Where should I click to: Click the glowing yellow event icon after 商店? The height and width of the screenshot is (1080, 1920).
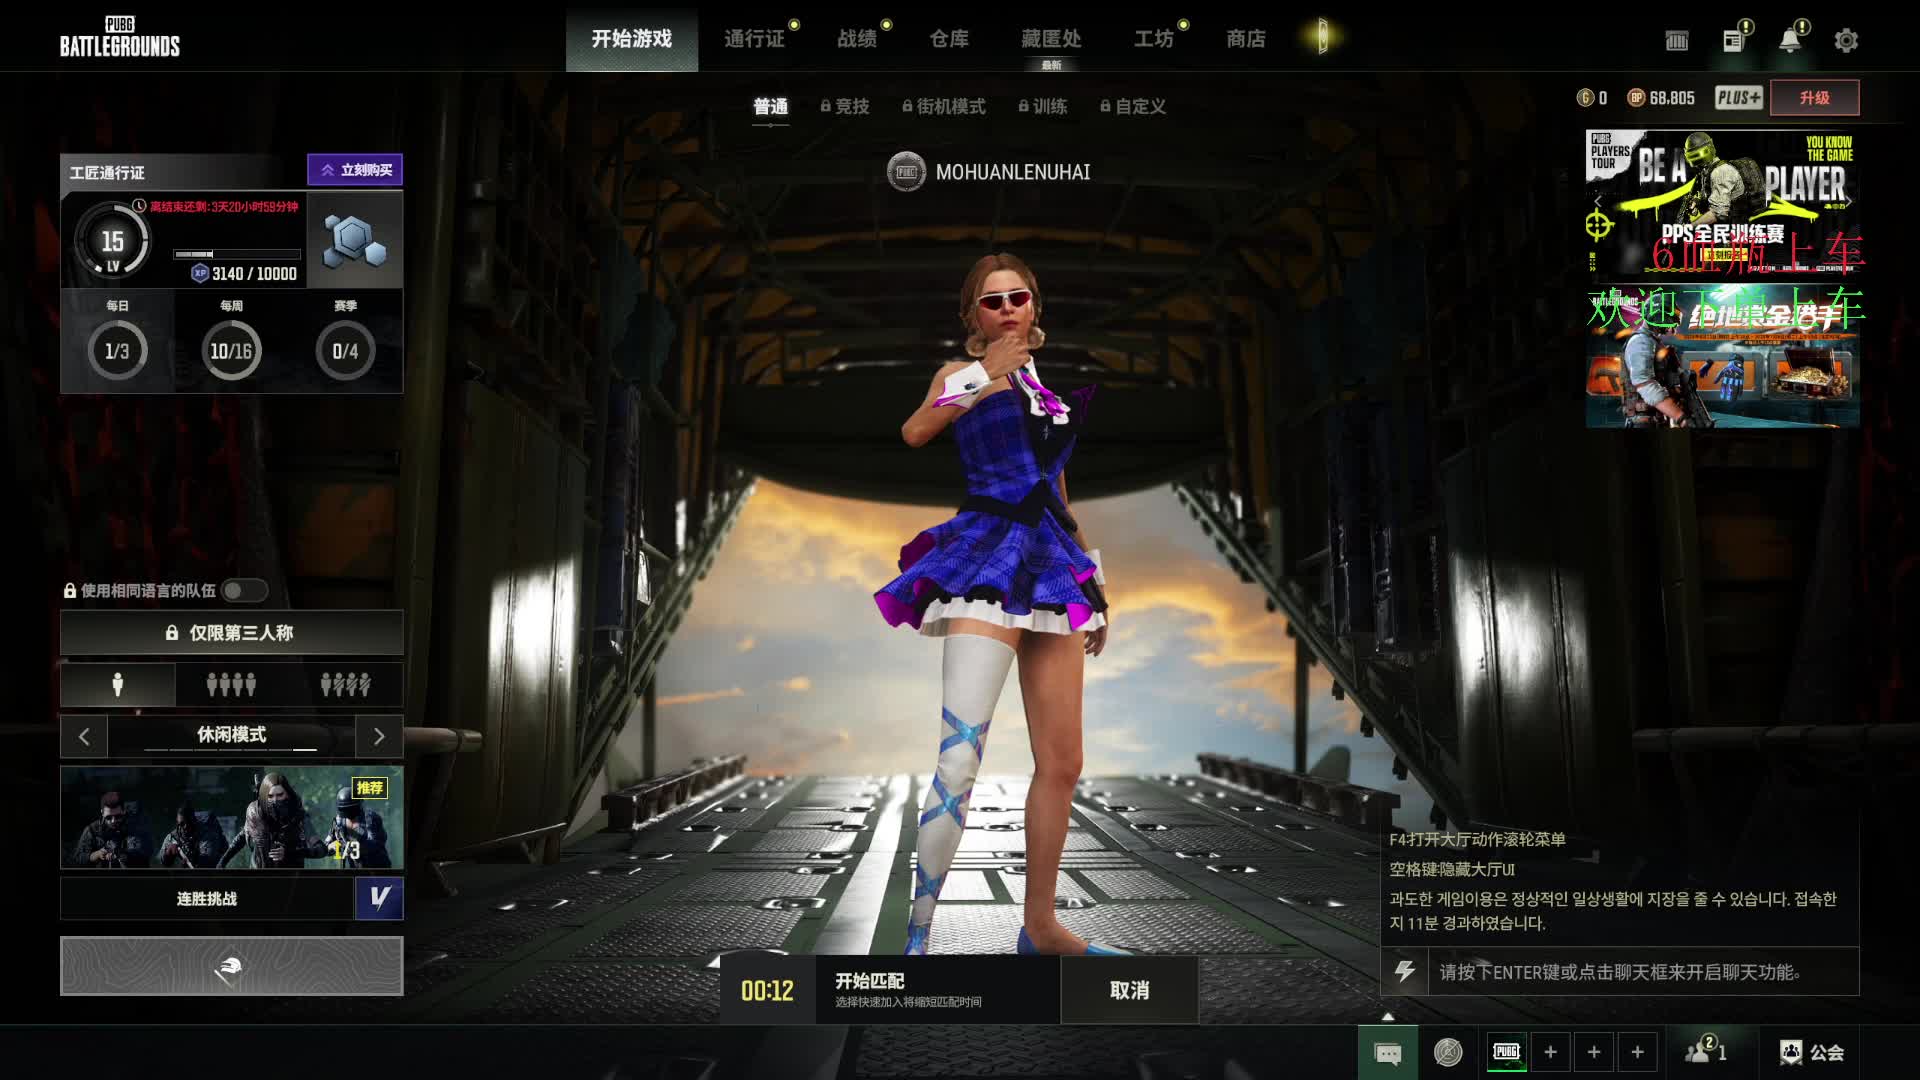click(x=1322, y=37)
